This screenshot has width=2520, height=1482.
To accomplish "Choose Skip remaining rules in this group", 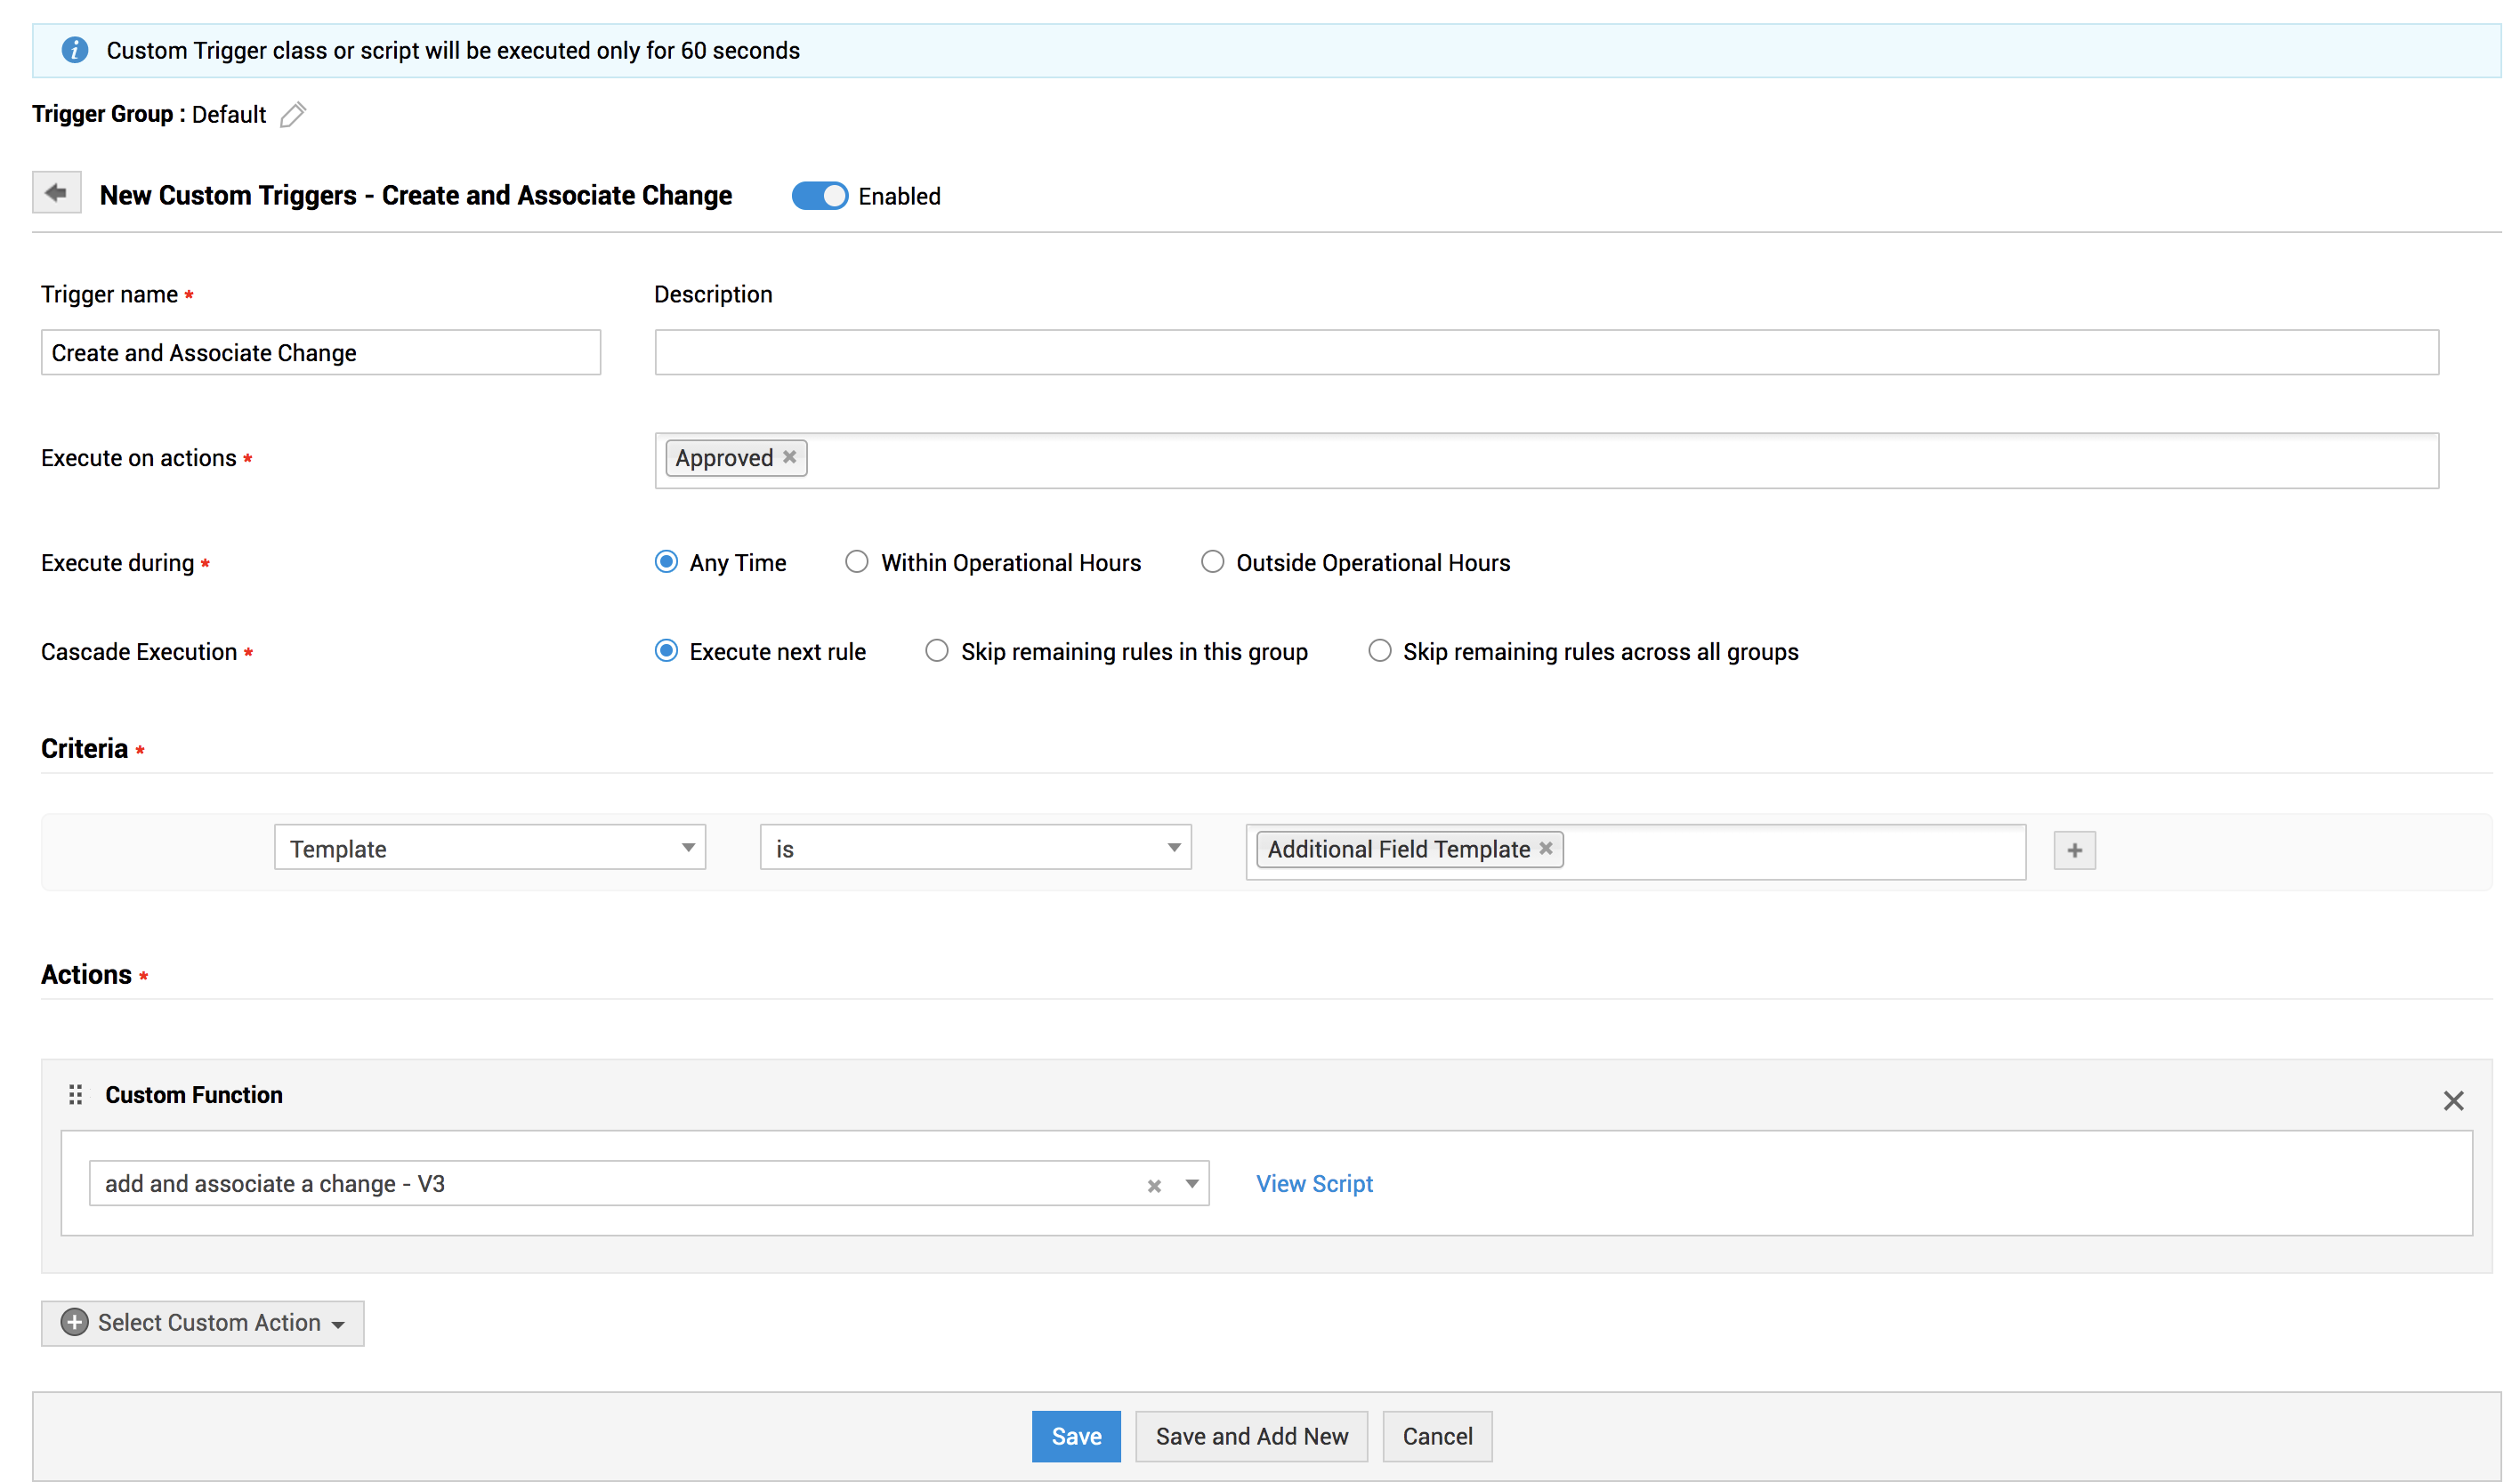I will 936,651.
